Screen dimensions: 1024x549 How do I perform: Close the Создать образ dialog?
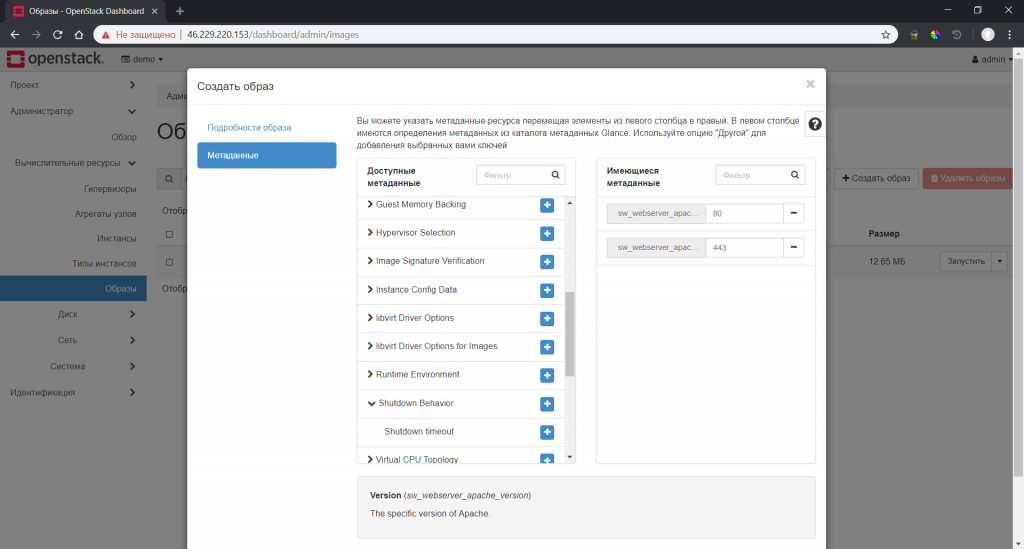coord(810,84)
